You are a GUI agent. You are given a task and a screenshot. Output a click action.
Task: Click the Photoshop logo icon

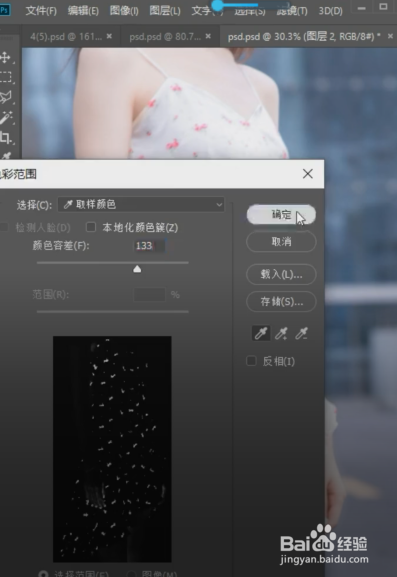point(5,10)
